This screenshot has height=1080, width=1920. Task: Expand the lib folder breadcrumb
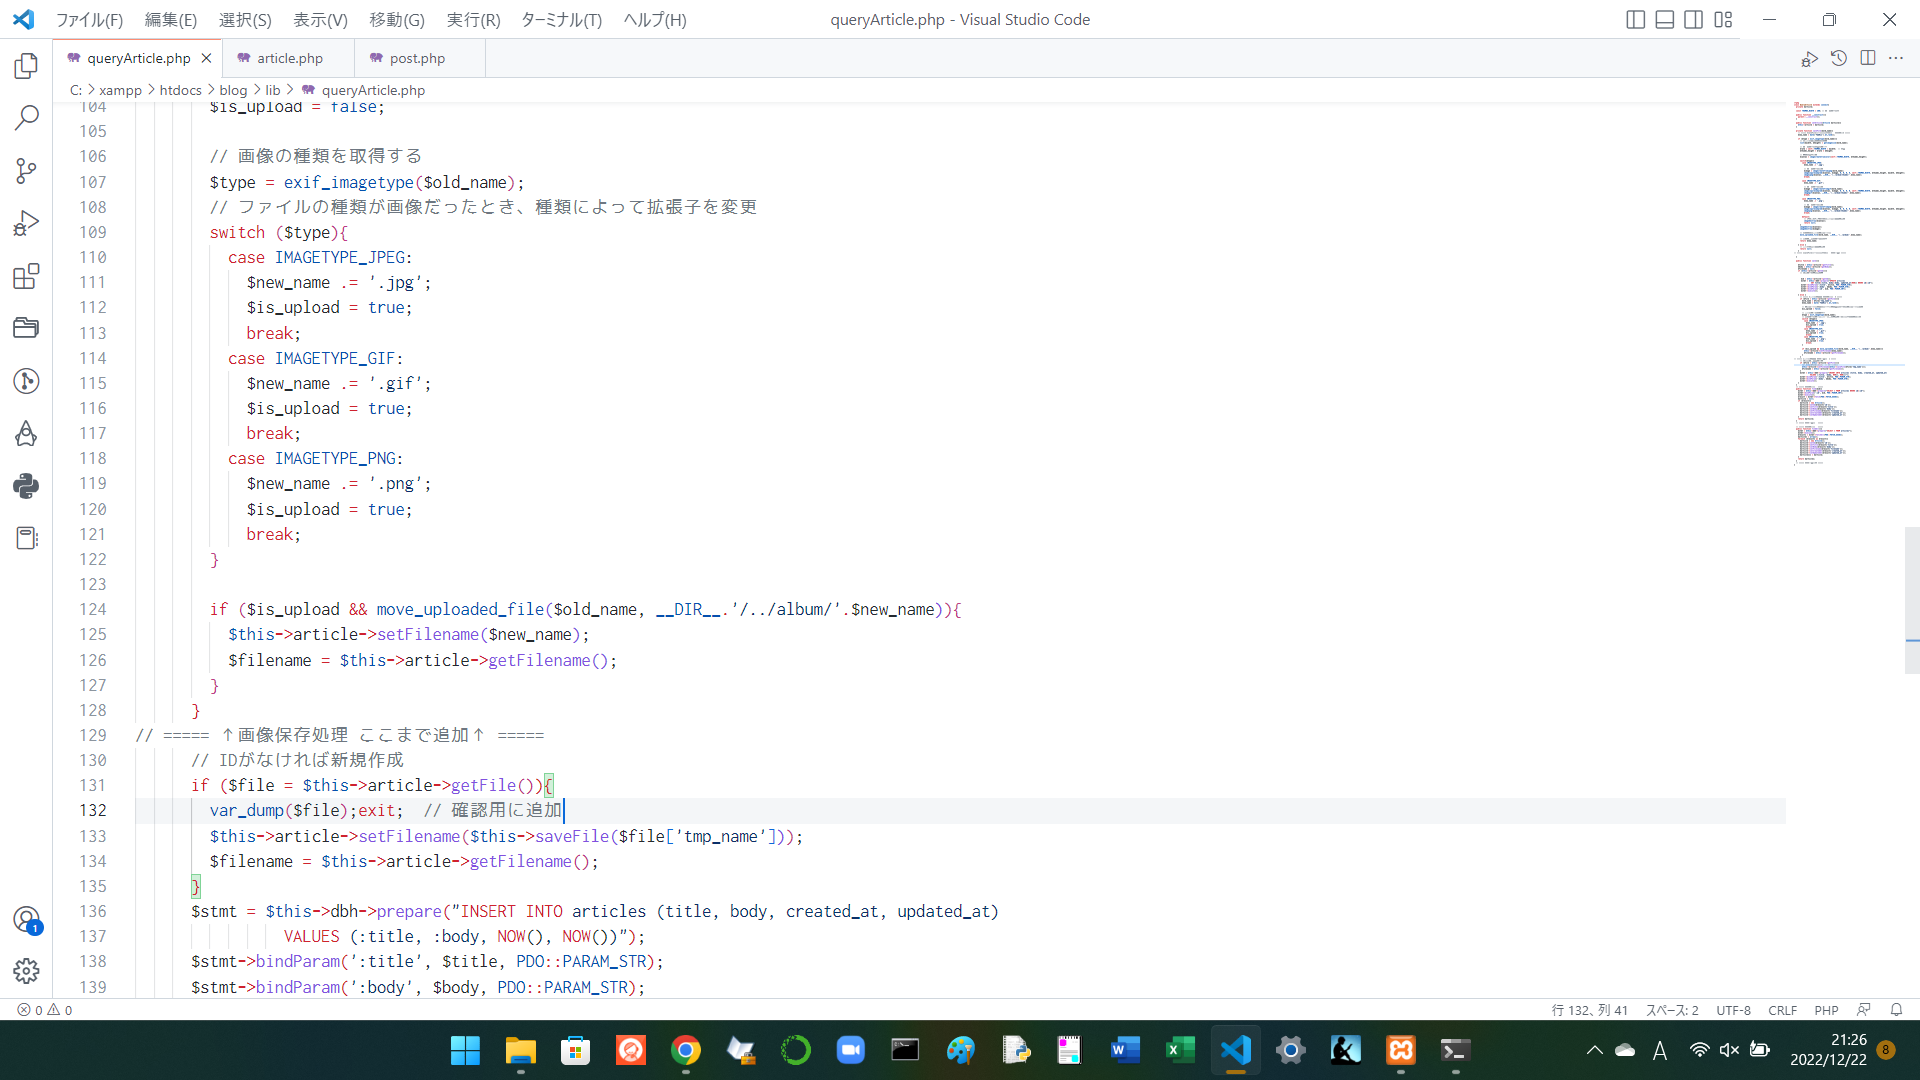point(273,90)
